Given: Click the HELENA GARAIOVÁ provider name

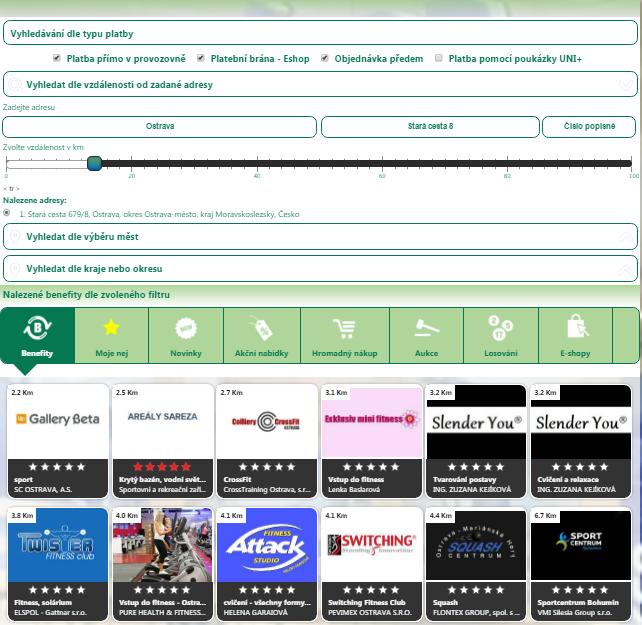Looking at the screenshot, I should 255,613.
